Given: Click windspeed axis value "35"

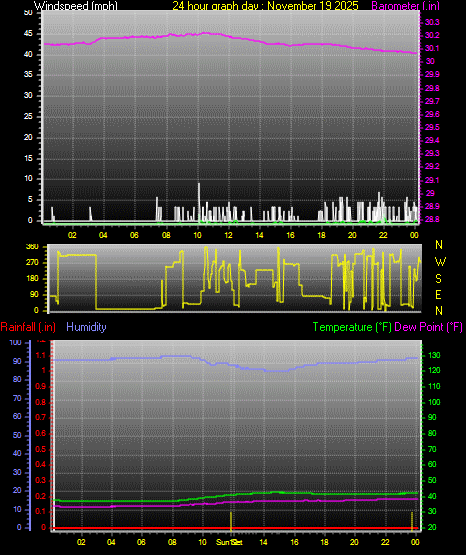Looking at the screenshot, I should (28, 74).
